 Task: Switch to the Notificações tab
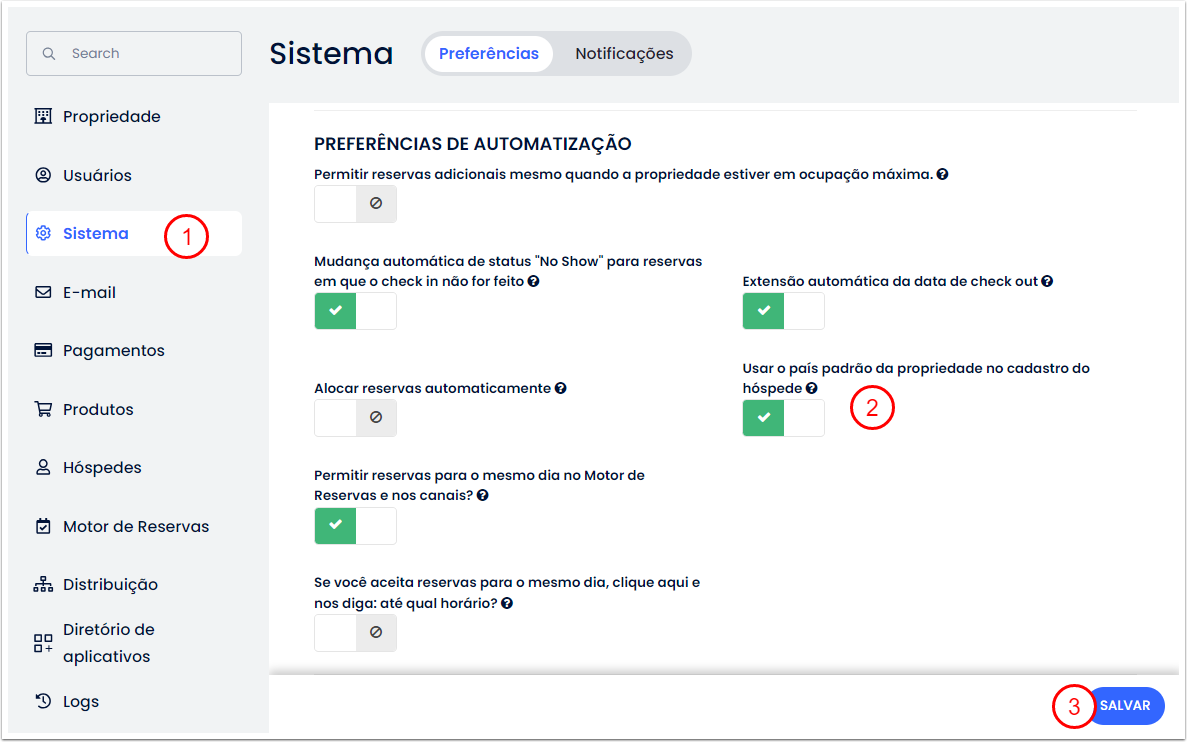(624, 54)
